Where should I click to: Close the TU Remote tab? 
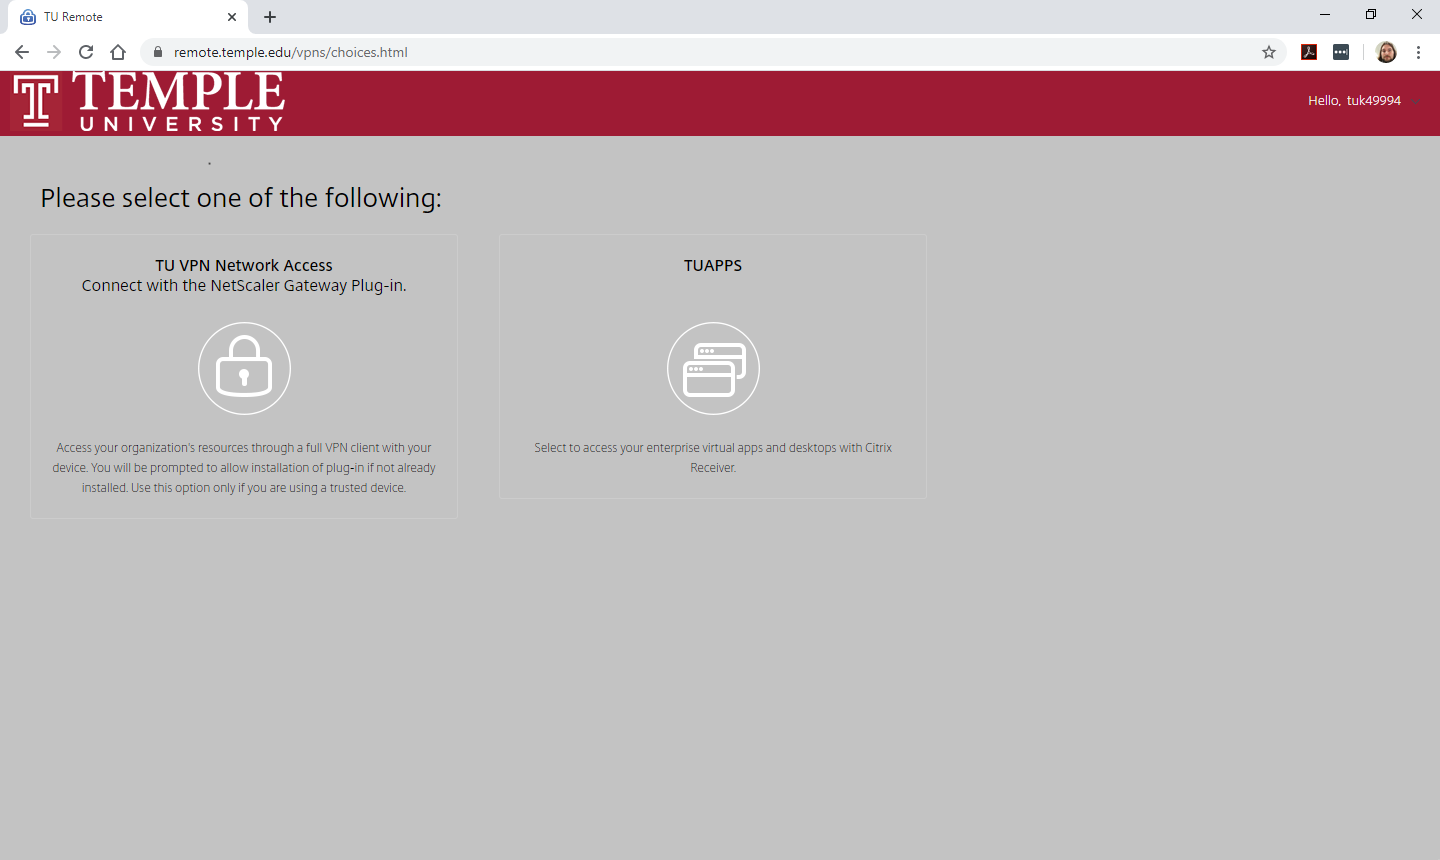[x=232, y=17]
